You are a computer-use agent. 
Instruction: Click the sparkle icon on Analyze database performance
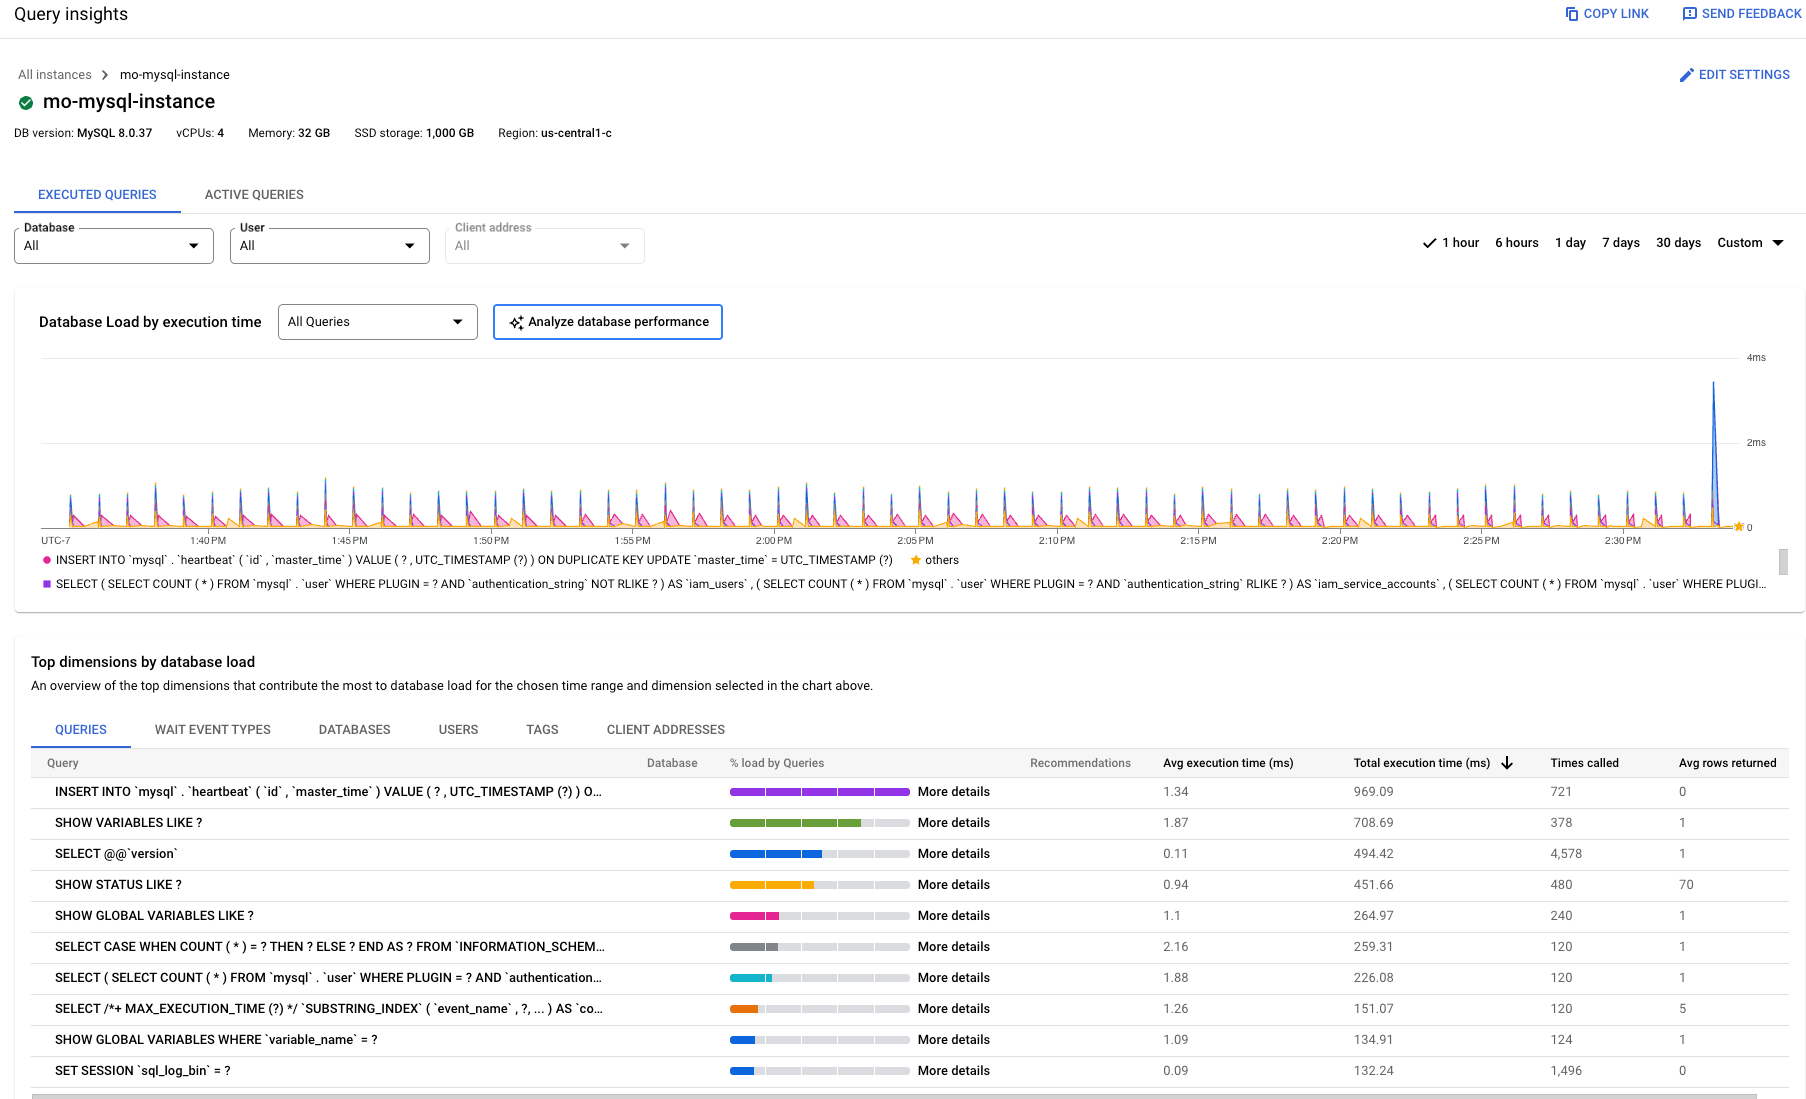[518, 322]
